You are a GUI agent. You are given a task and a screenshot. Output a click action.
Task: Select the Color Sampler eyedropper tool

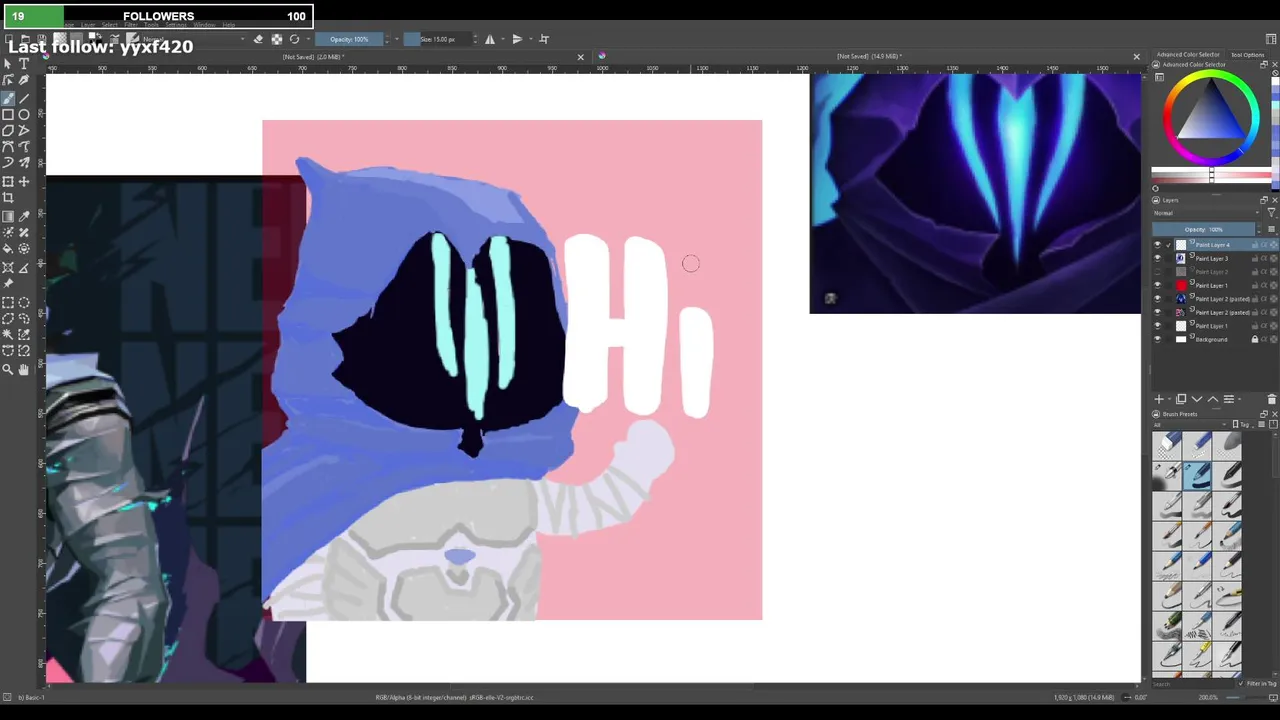[x=24, y=216]
